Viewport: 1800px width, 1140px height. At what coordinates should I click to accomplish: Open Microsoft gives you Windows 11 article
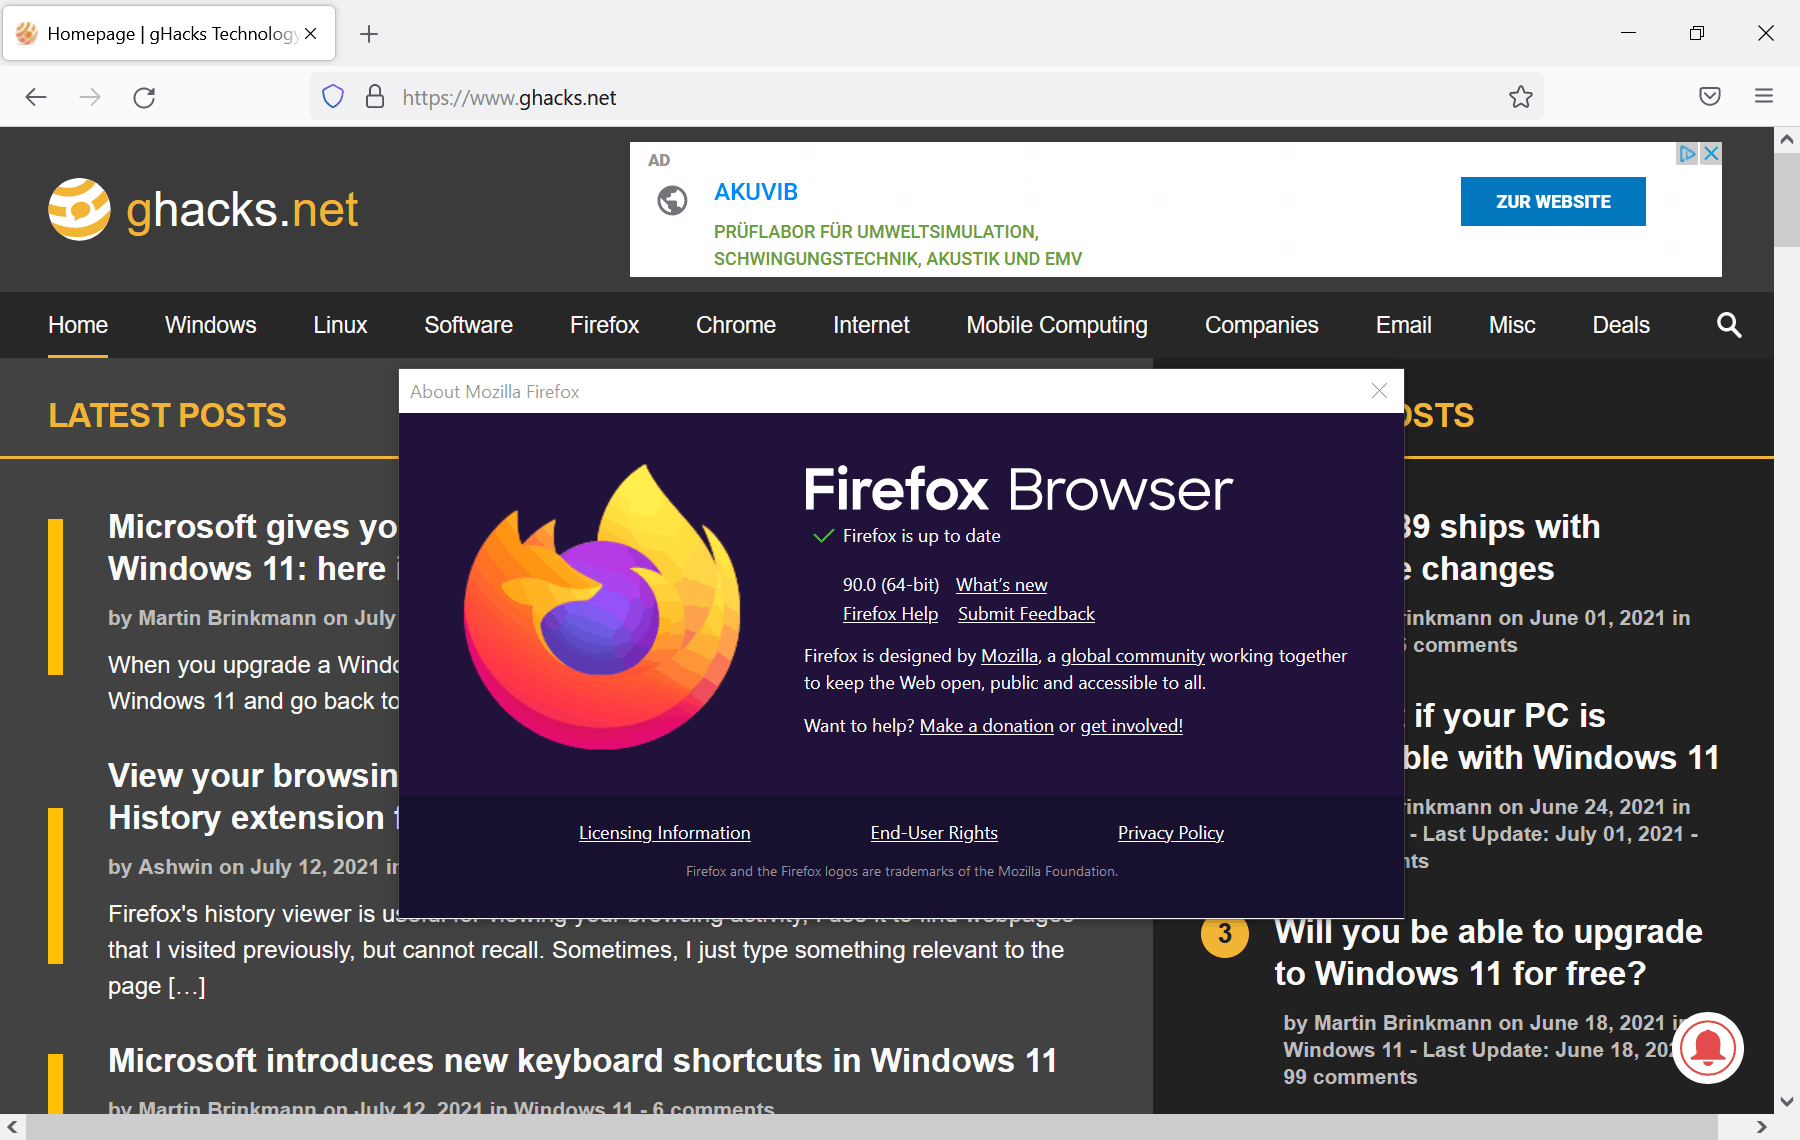click(253, 547)
